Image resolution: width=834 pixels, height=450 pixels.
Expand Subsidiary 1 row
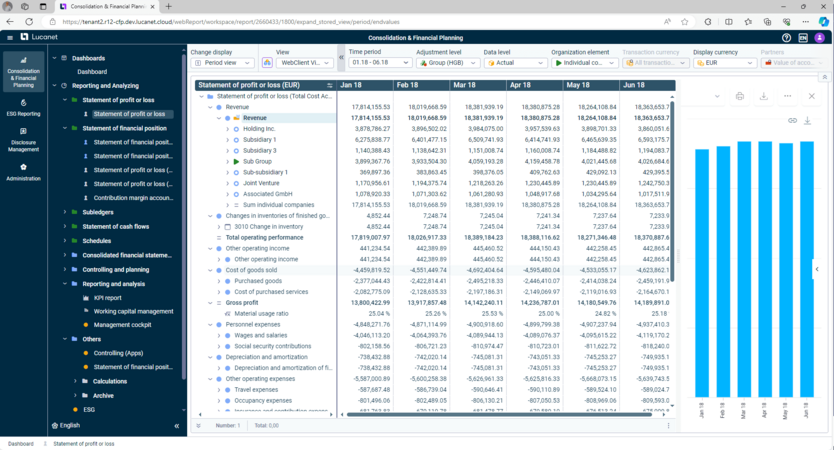(228, 140)
